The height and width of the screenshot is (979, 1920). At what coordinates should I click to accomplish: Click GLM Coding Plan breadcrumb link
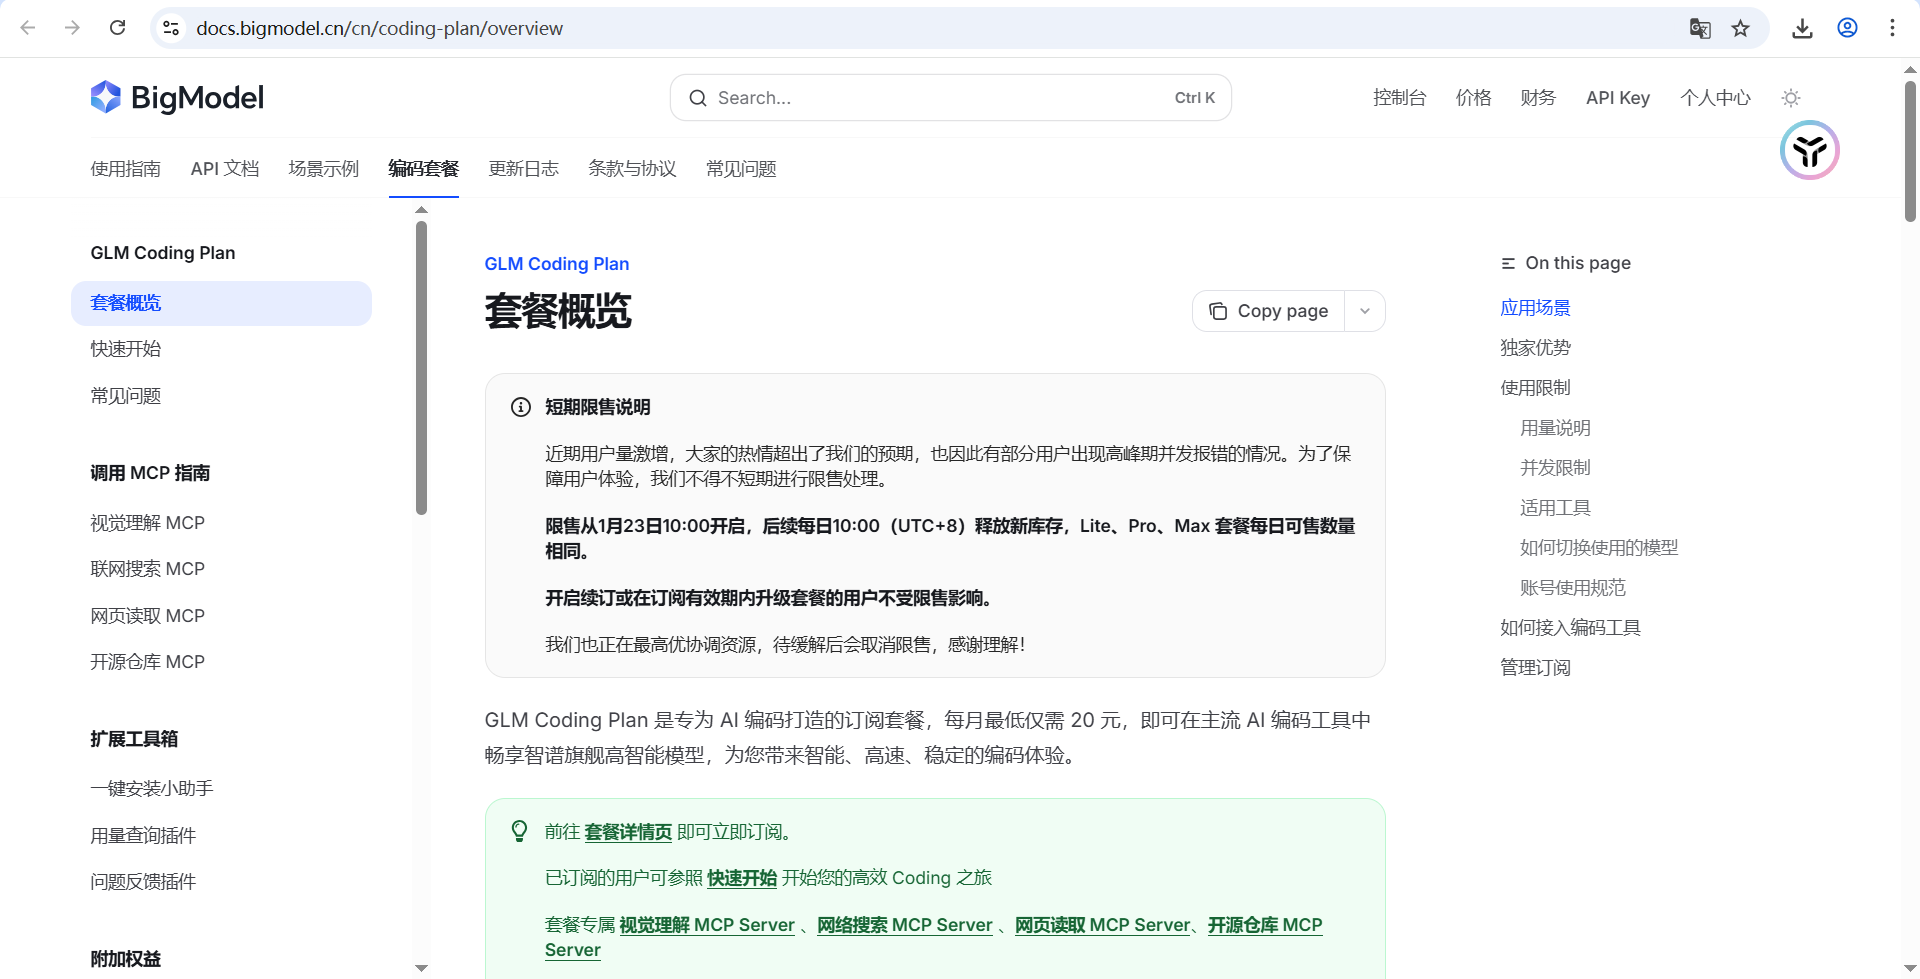[x=557, y=264]
